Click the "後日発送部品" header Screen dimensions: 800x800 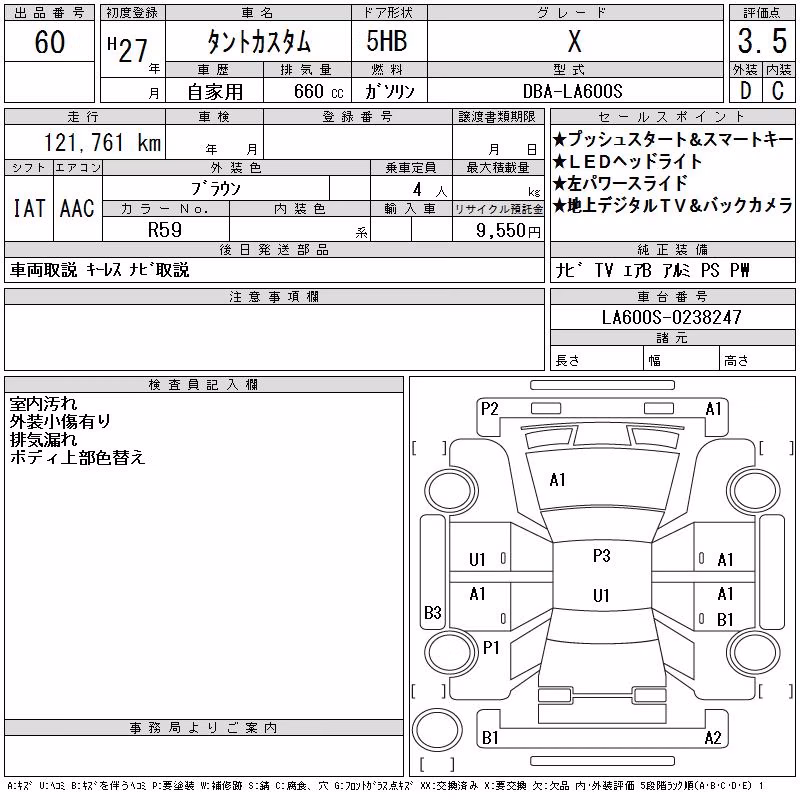[x=274, y=250]
